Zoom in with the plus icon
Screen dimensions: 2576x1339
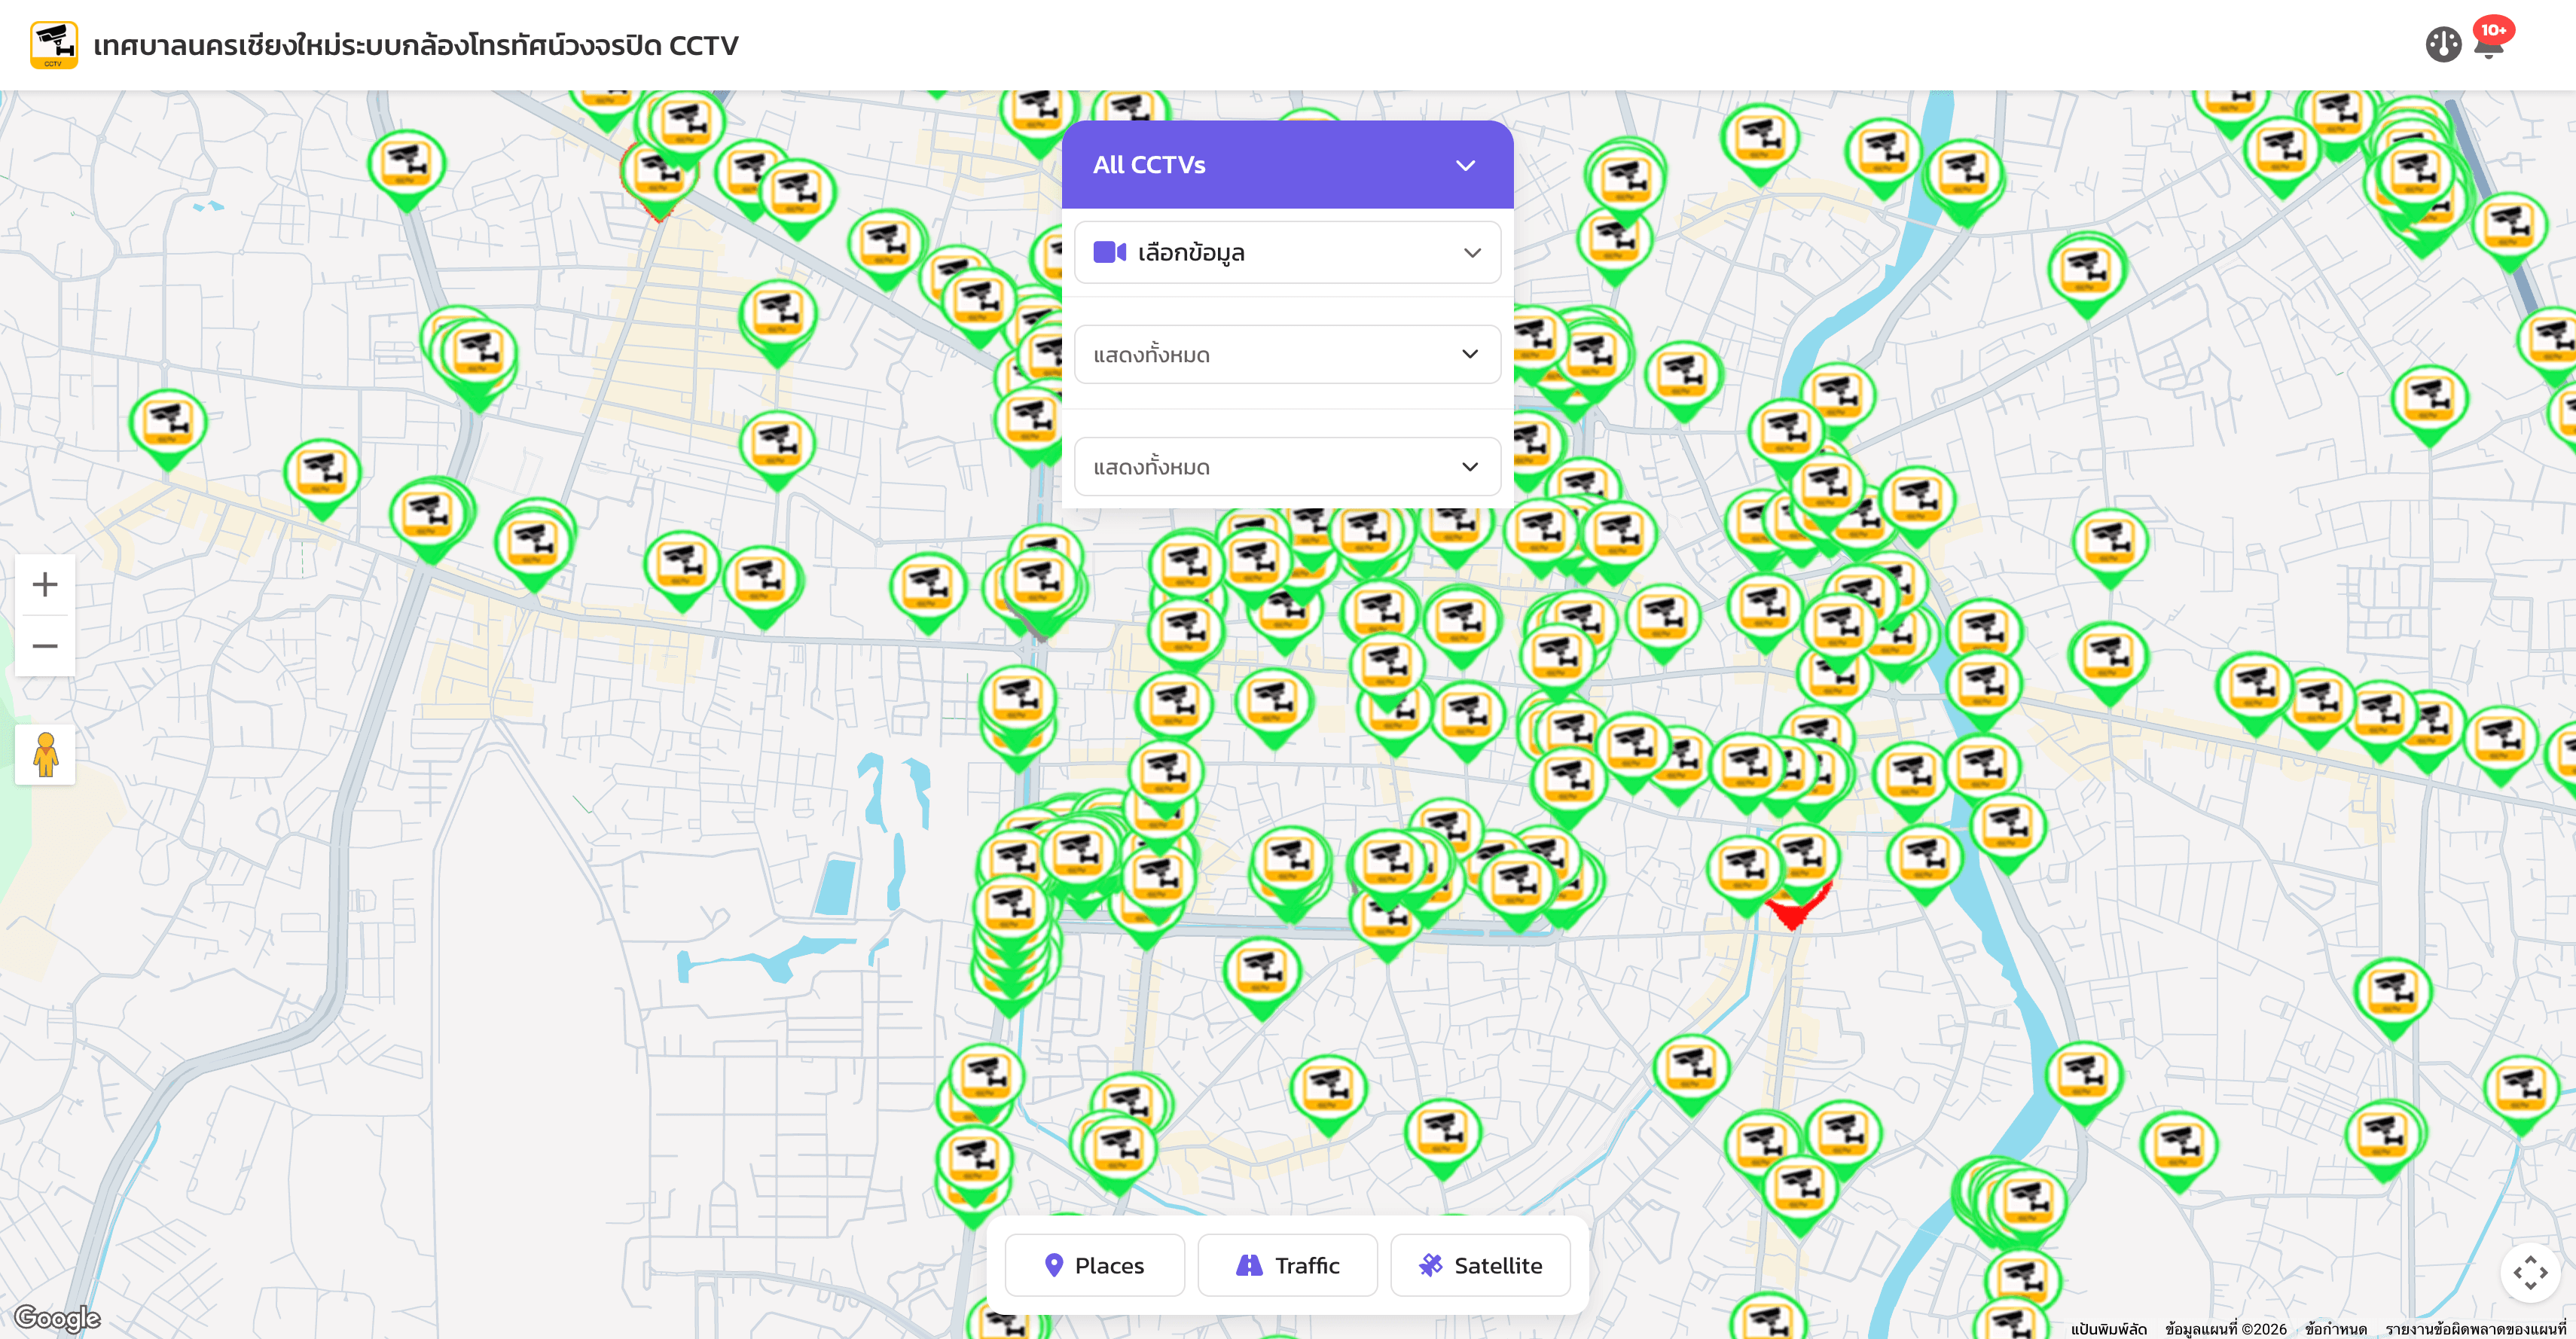tap(45, 584)
